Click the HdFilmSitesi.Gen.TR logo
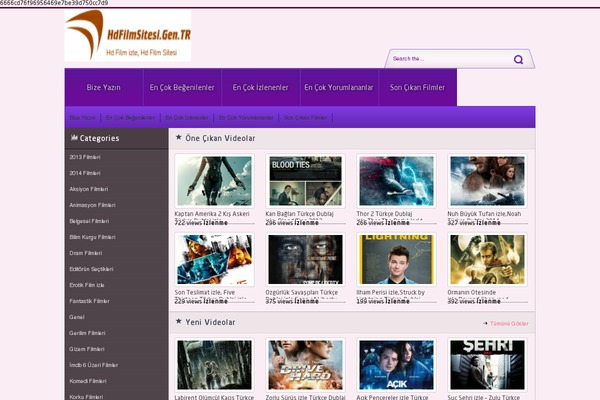Screen dimensions: 600x400 click(128, 36)
